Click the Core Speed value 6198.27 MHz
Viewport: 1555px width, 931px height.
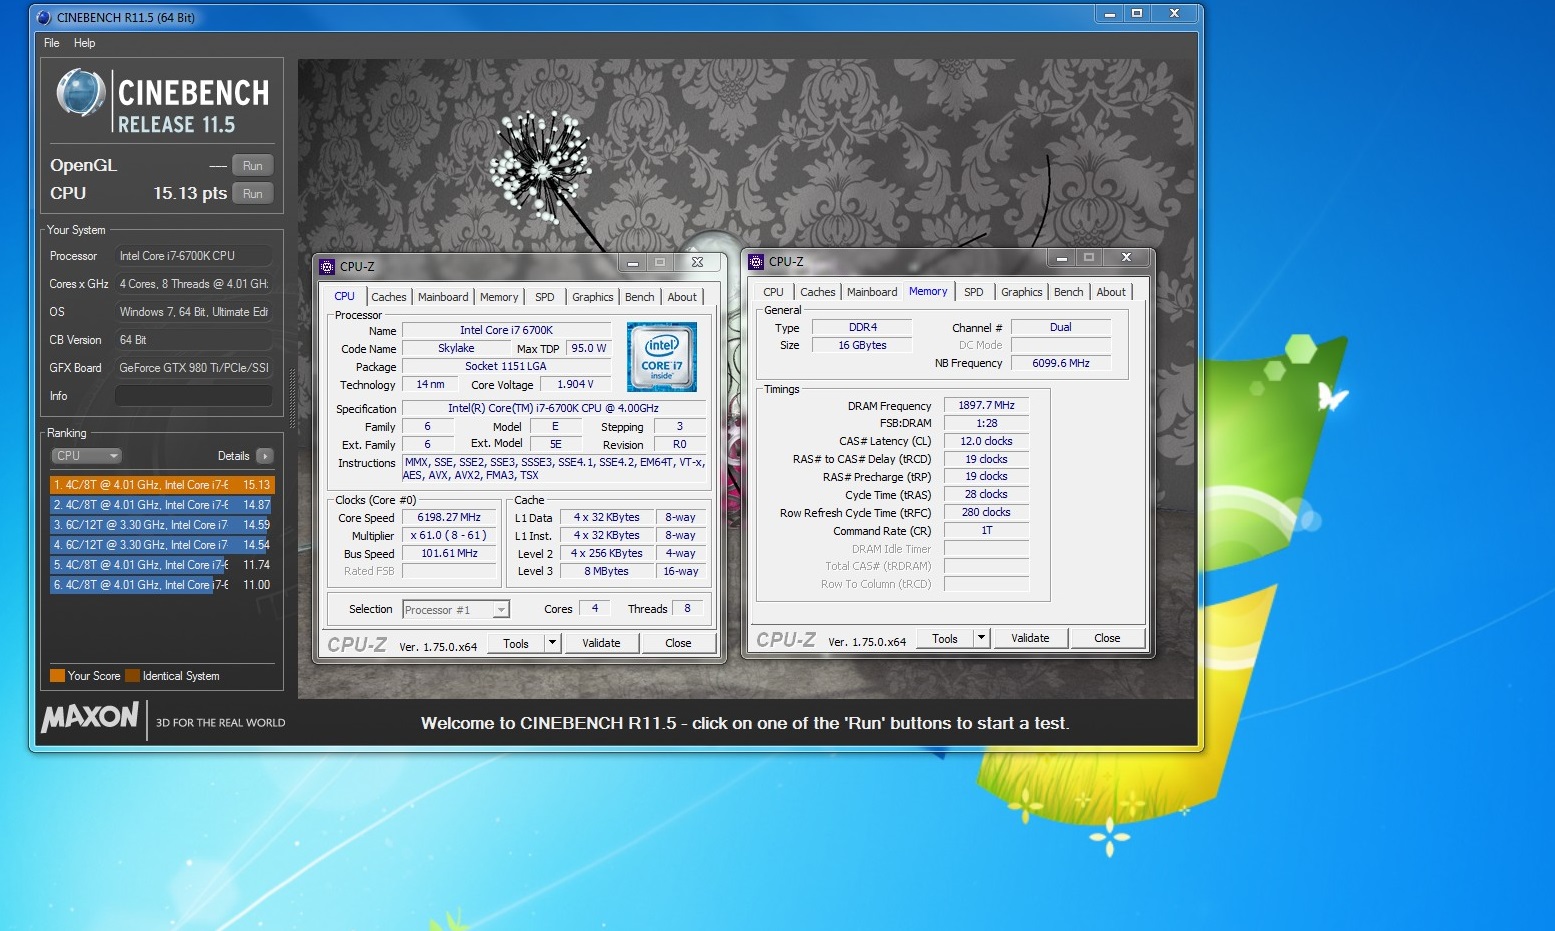449,518
